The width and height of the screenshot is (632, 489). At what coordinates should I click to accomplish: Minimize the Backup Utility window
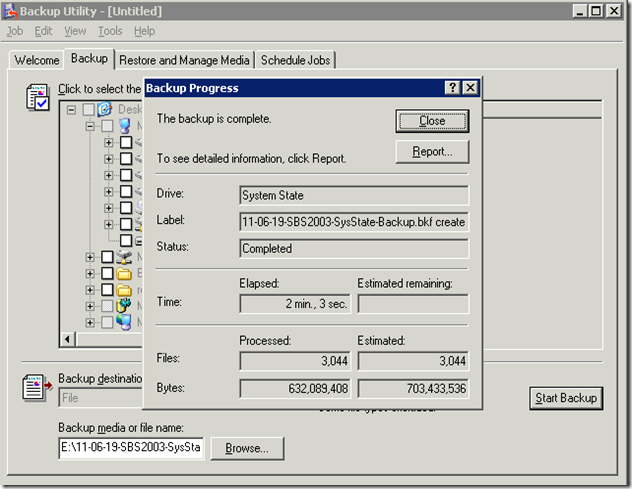tap(580, 11)
